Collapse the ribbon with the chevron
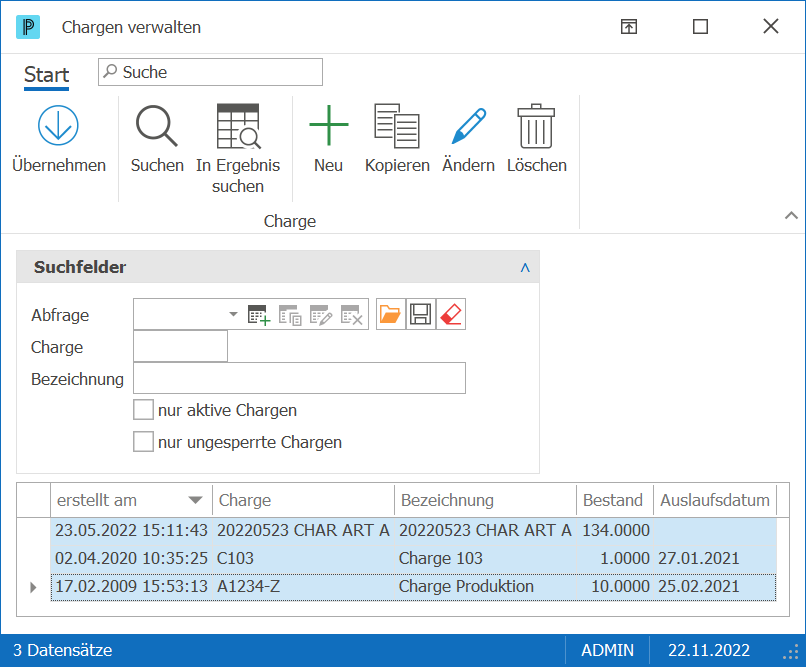806x667 pixels. [791, 215]
